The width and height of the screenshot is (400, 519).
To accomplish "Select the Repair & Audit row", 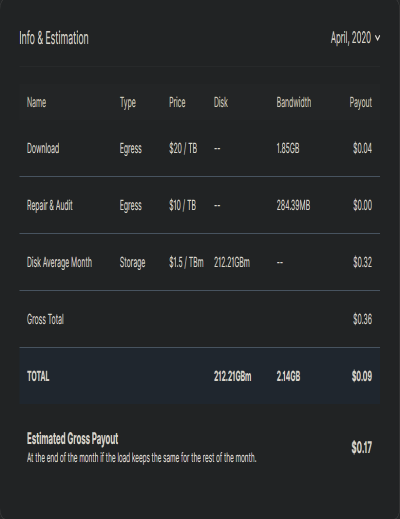I will [x=200, y=205].
